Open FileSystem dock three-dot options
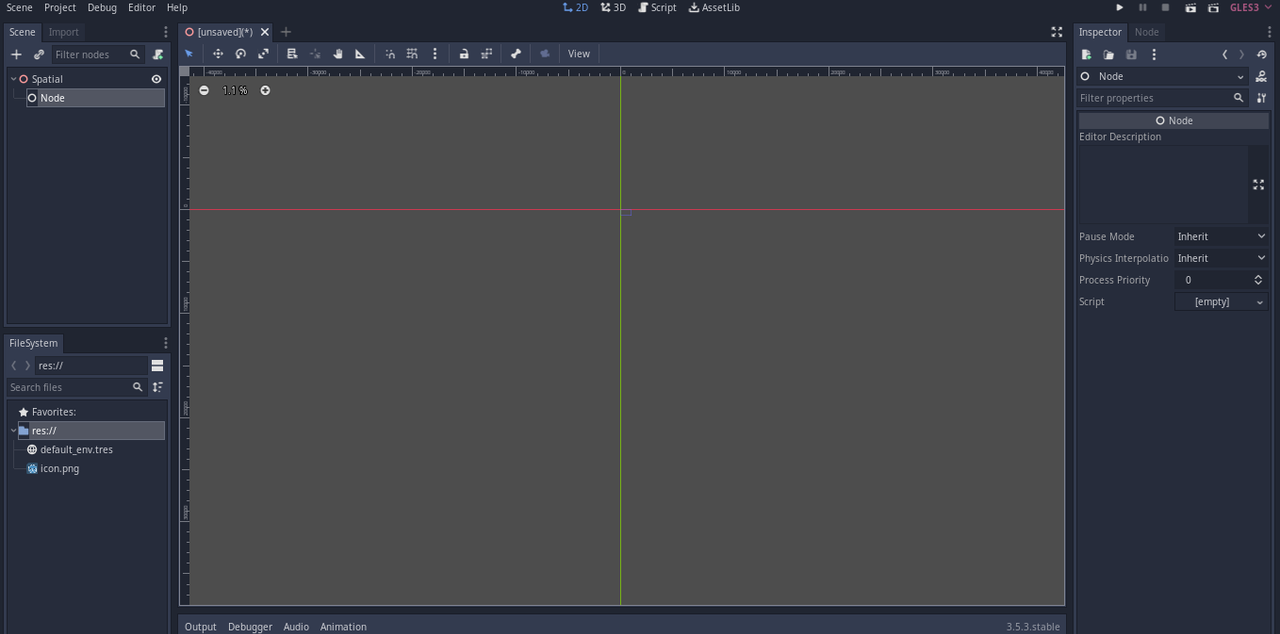The height and width of the screenshot is (634, 1280). tap(165, 343)
